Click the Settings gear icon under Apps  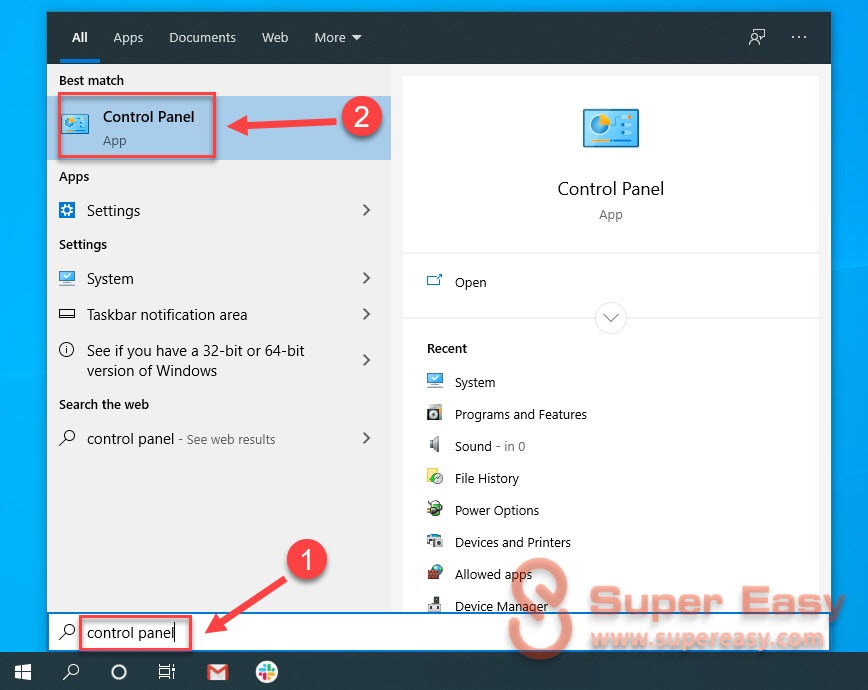pos(67,210)
